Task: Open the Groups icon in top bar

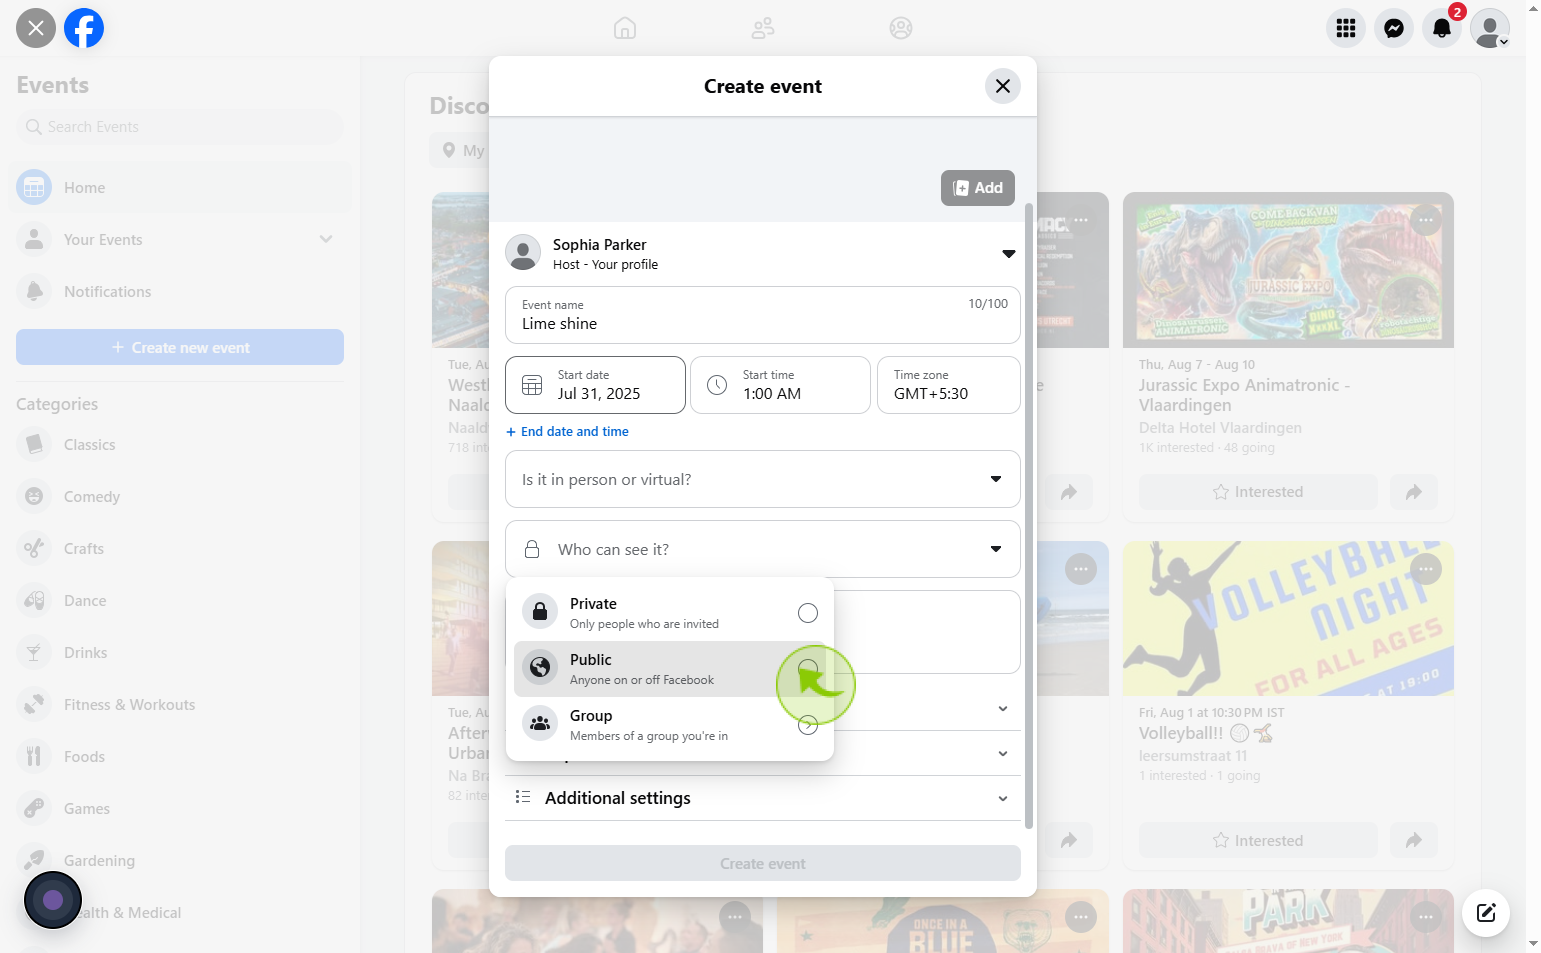Action: [x=901, y=28]
